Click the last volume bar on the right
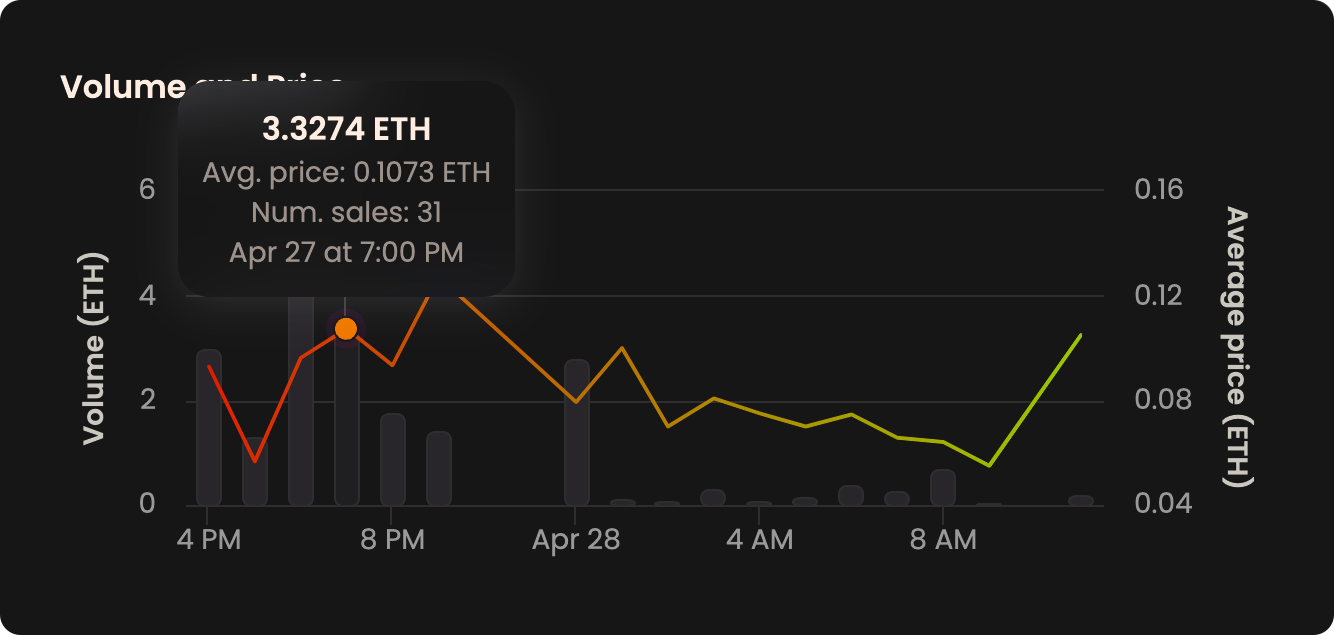 tap(1081, 500)
